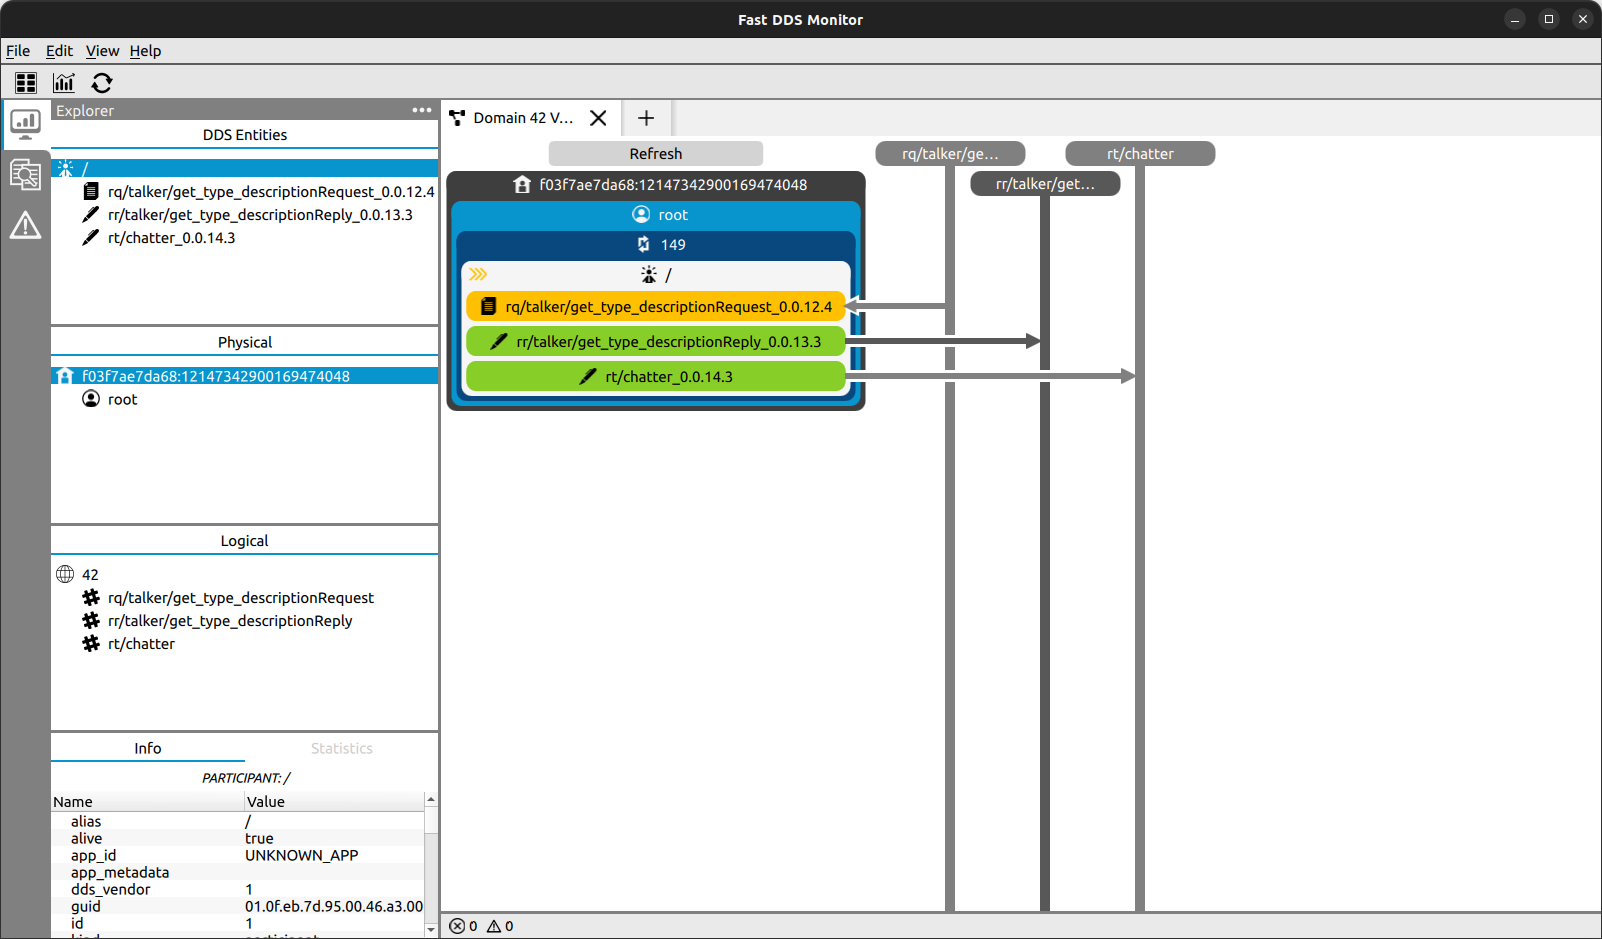Select green rr/talker/get_type_descriptionReply writer node
The width and height of the screenshot is (1602, 939).
coord(656,341)
